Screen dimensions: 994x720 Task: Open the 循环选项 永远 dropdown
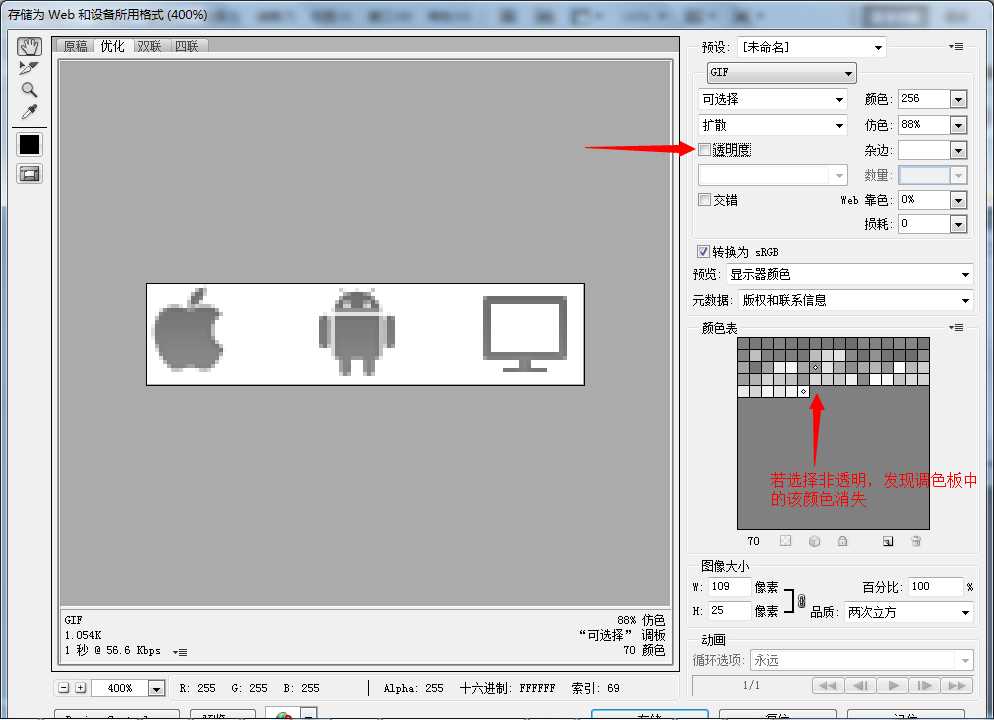[862, 660]
